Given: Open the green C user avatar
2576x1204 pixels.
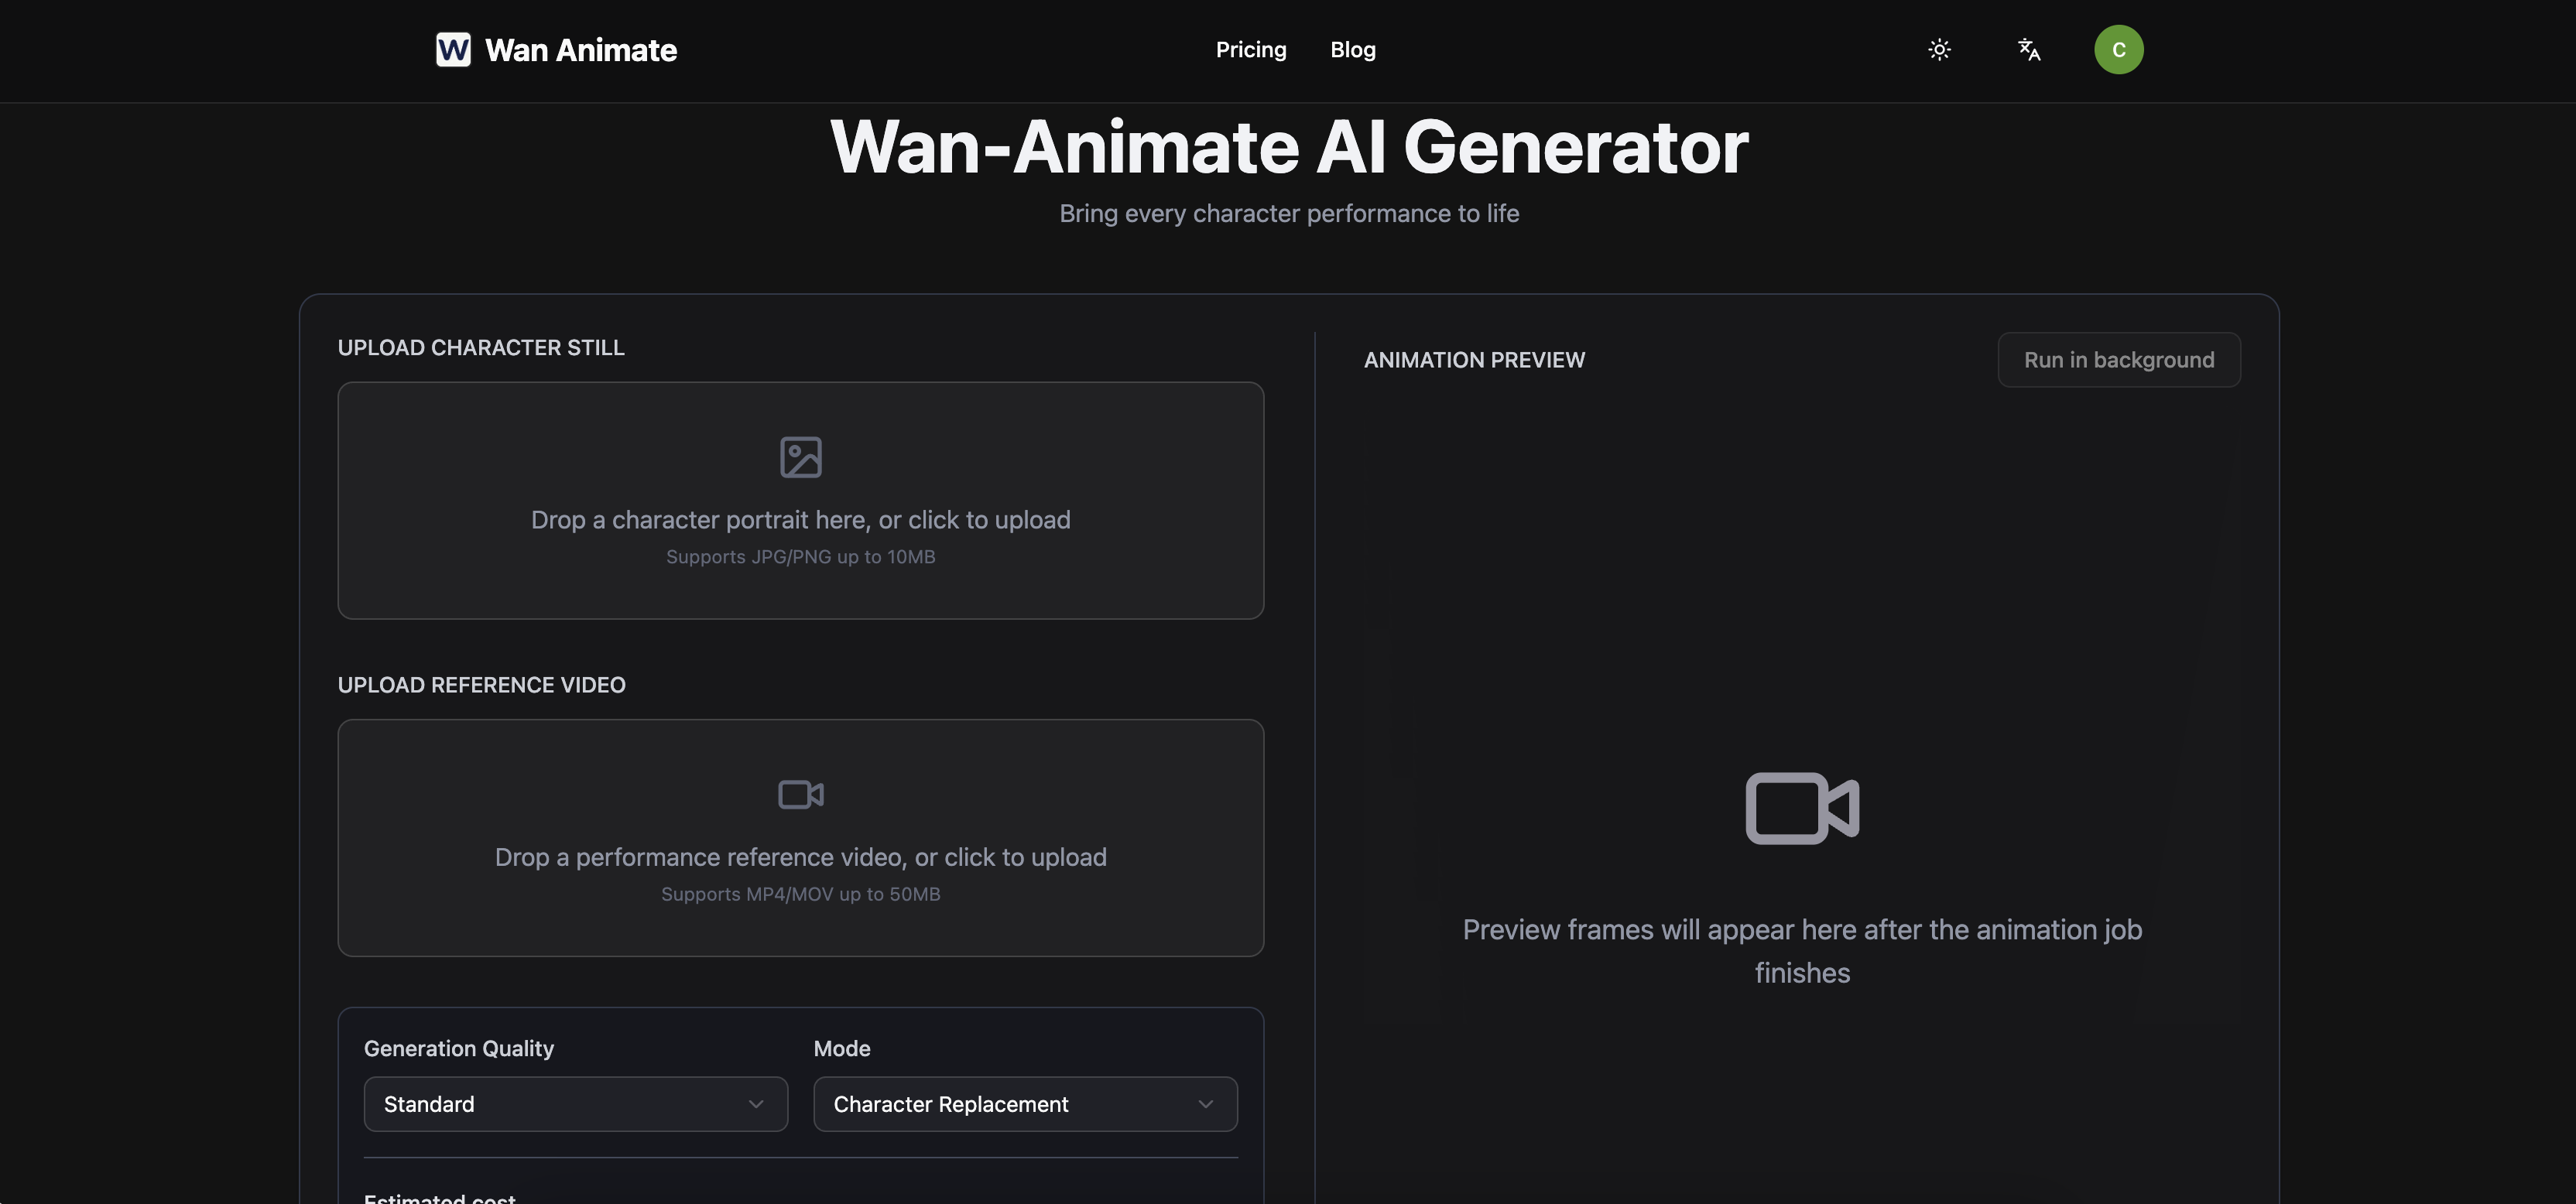Looking at the screenshot, I should [2118, 49].
